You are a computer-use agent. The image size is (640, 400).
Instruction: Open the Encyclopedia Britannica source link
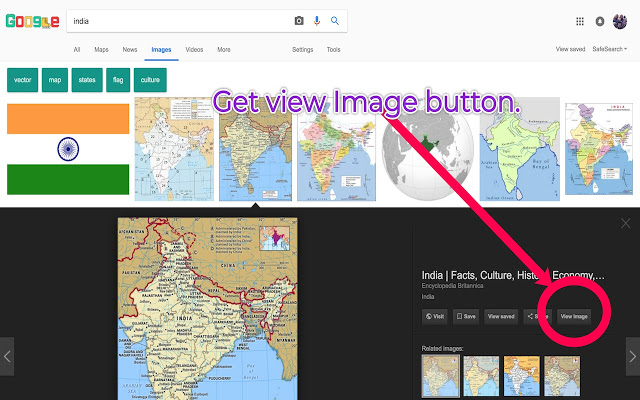click(x=452, y=286)
